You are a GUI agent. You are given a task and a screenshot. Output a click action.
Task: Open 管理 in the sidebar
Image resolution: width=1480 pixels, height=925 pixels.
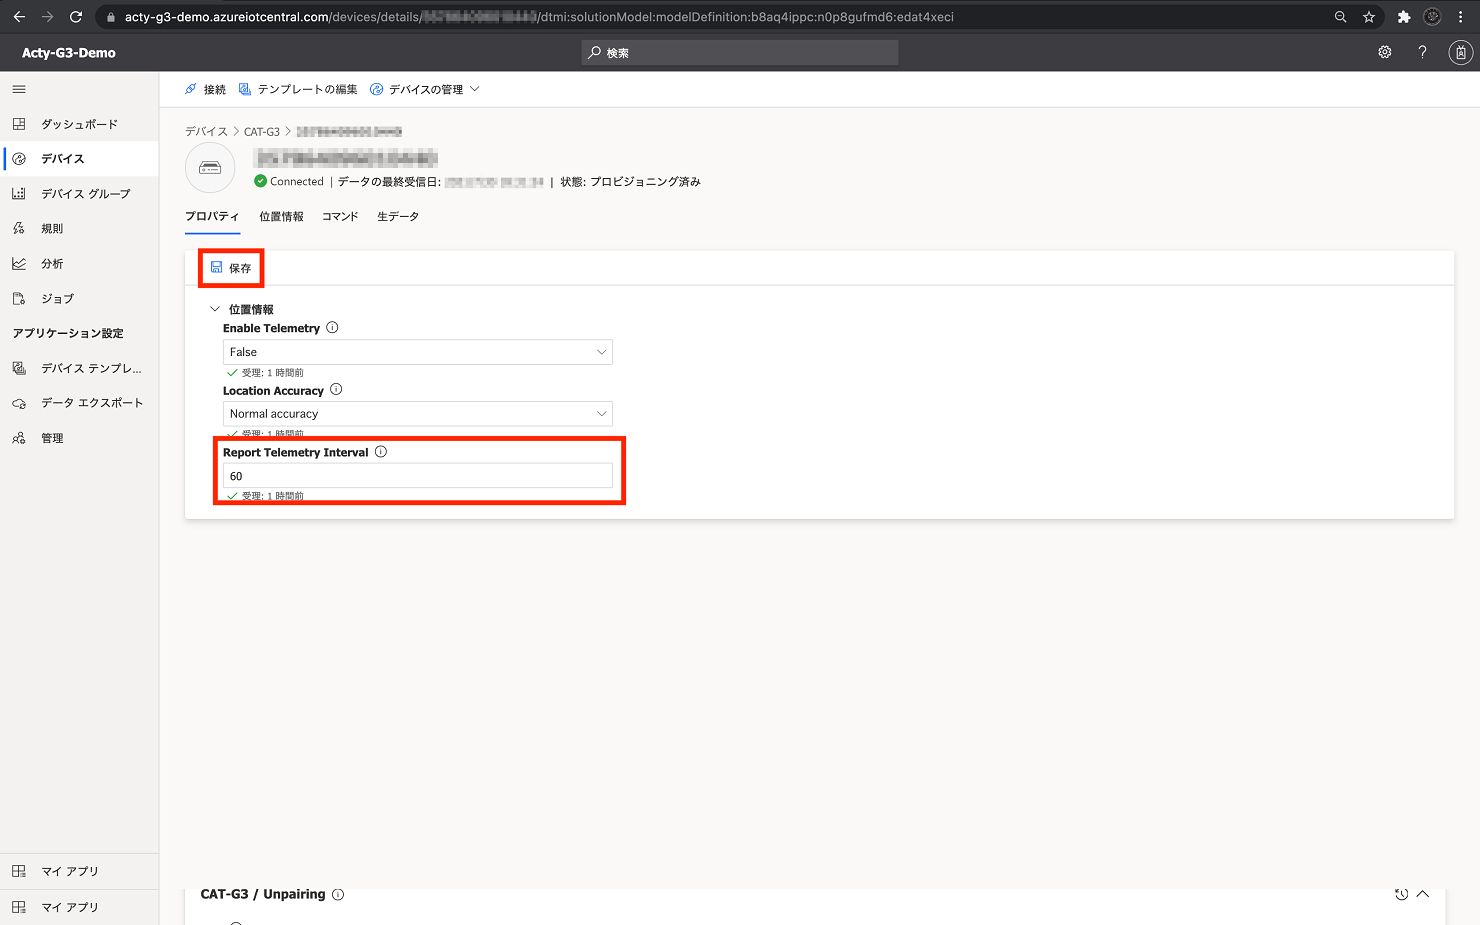(79, 438)
